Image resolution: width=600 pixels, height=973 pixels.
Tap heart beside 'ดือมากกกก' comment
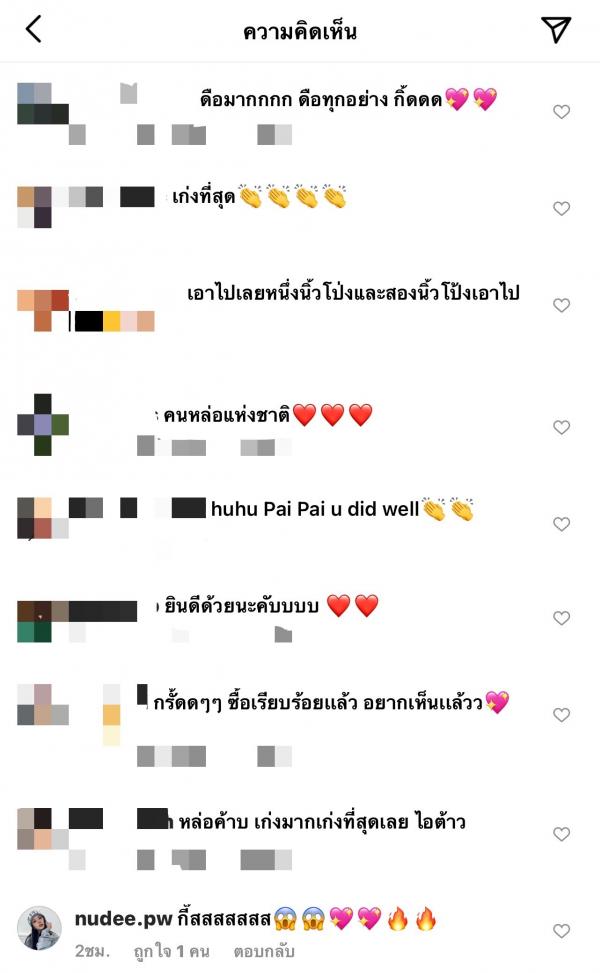pyautogui.click(x=562, y=112)
